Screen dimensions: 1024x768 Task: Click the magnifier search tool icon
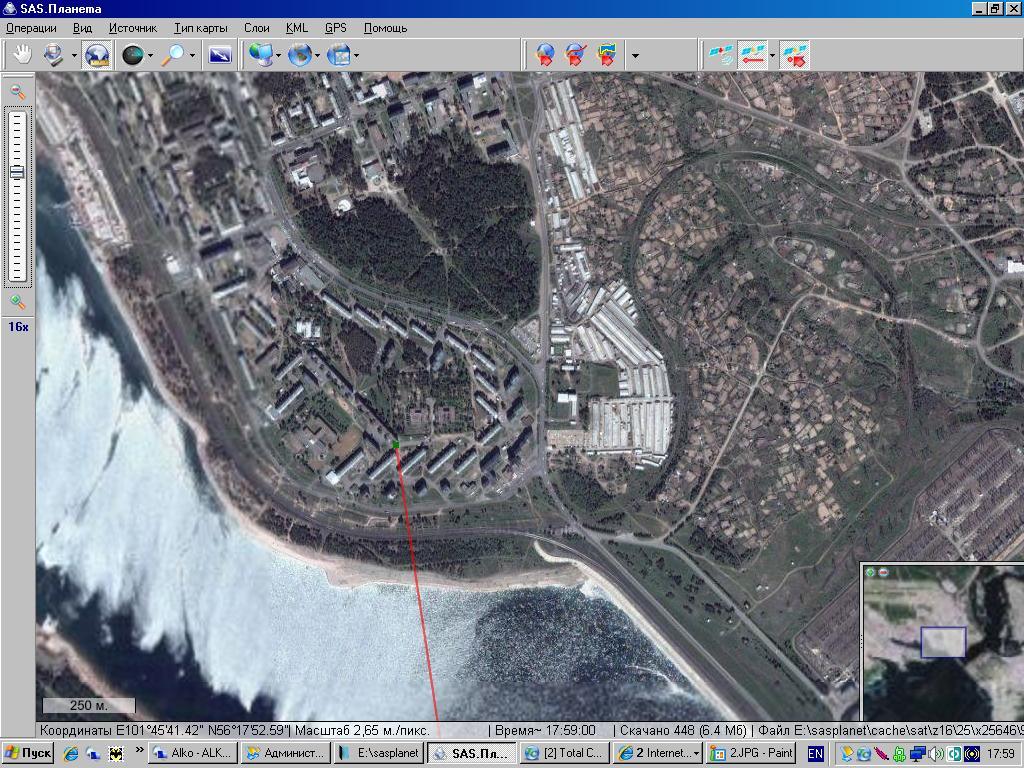[174, 55]
